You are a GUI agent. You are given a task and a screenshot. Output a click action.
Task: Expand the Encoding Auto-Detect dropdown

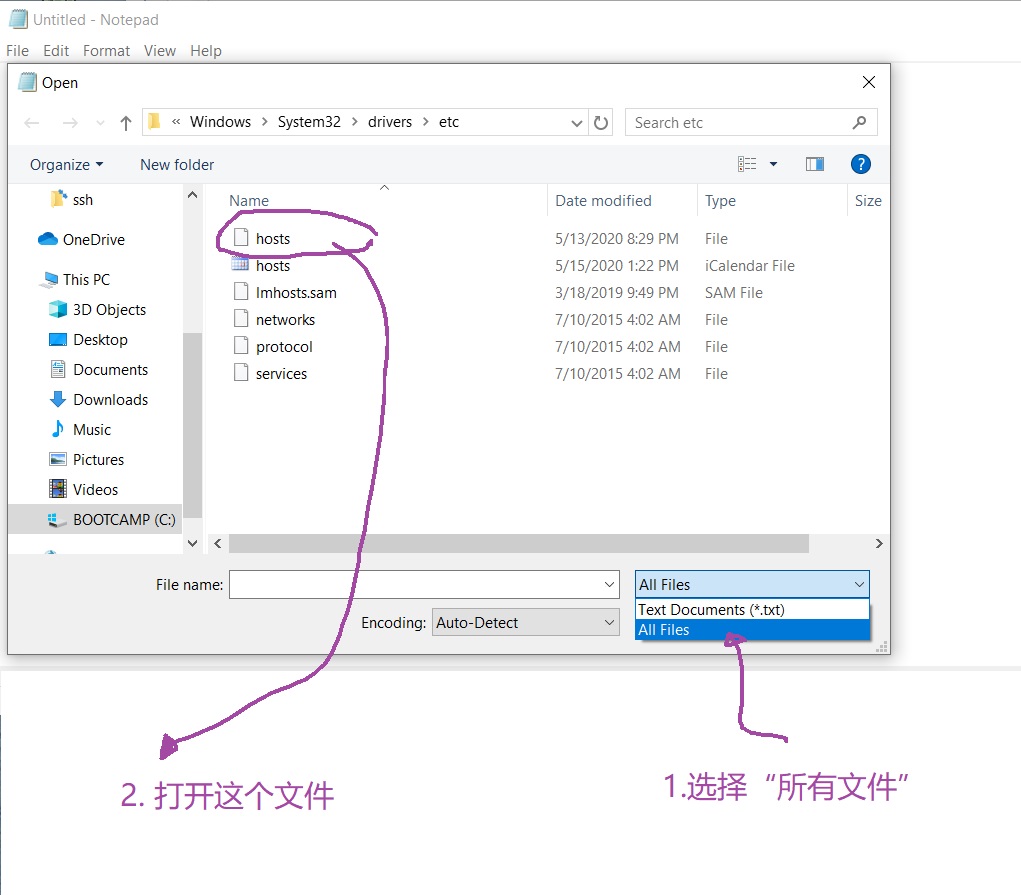click(526, 623)
